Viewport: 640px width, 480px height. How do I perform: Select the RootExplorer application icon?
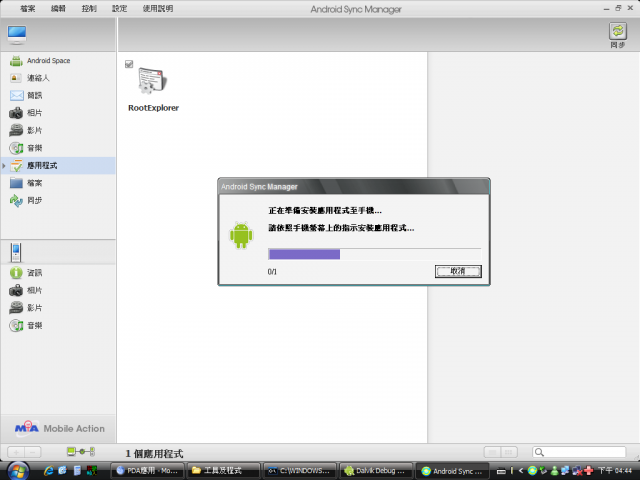pyautogui.click(x=152, y=80)
